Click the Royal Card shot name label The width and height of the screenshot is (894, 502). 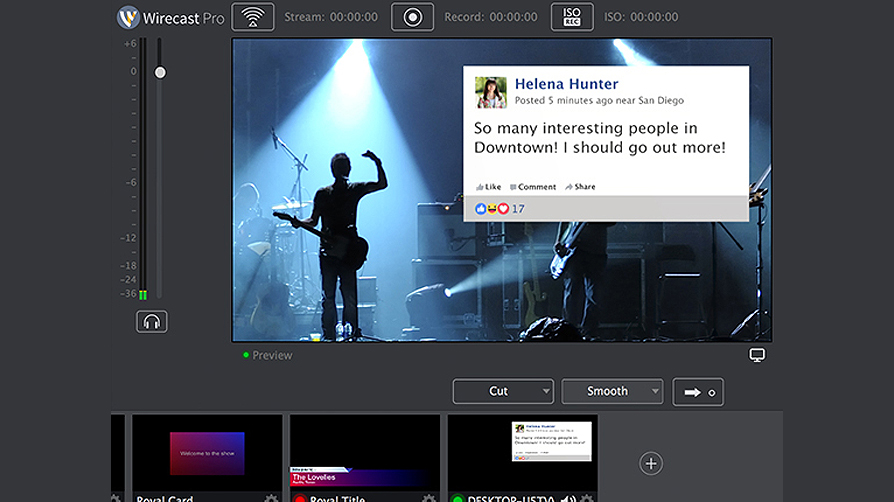[165, 499]
